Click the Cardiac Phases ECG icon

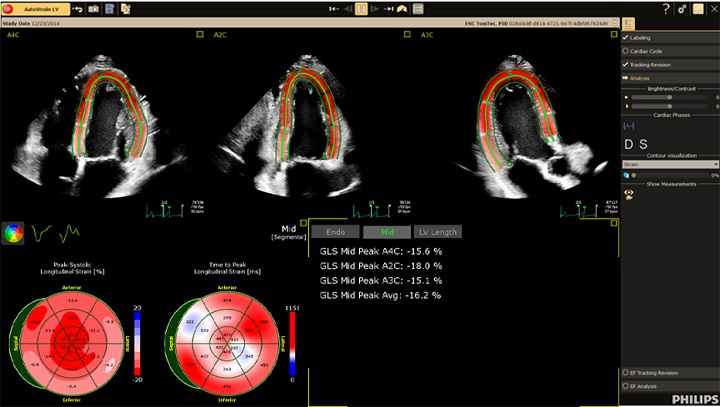(630, 125)
